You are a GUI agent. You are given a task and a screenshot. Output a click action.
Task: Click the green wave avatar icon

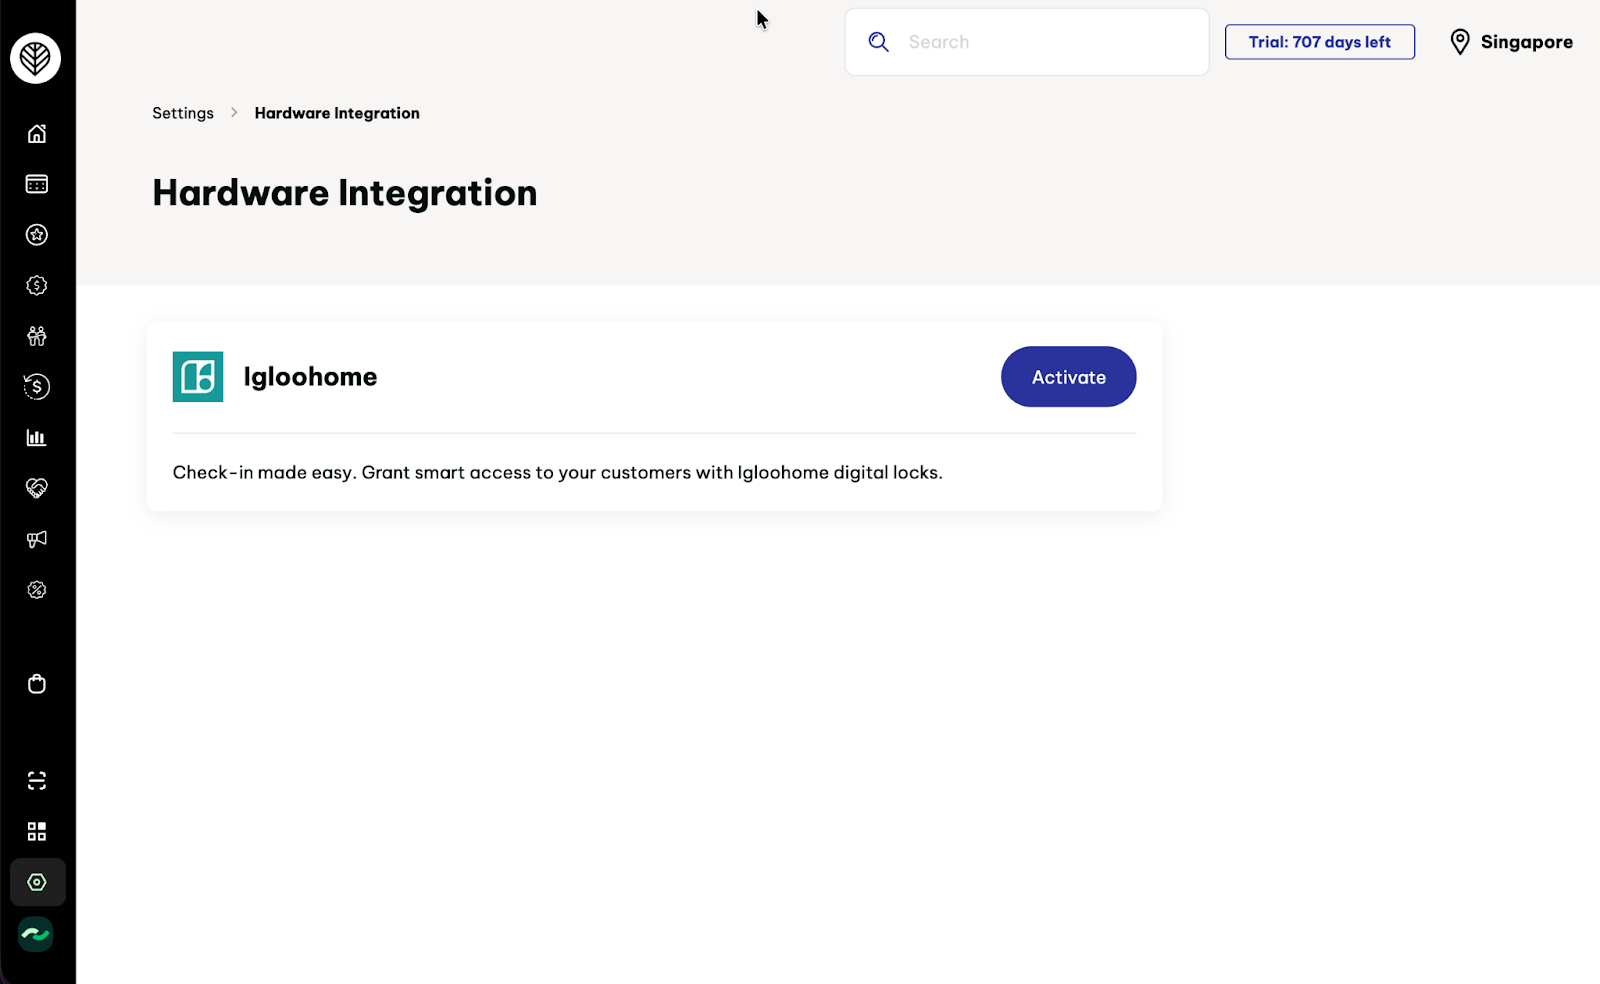(x=36, y=934)
